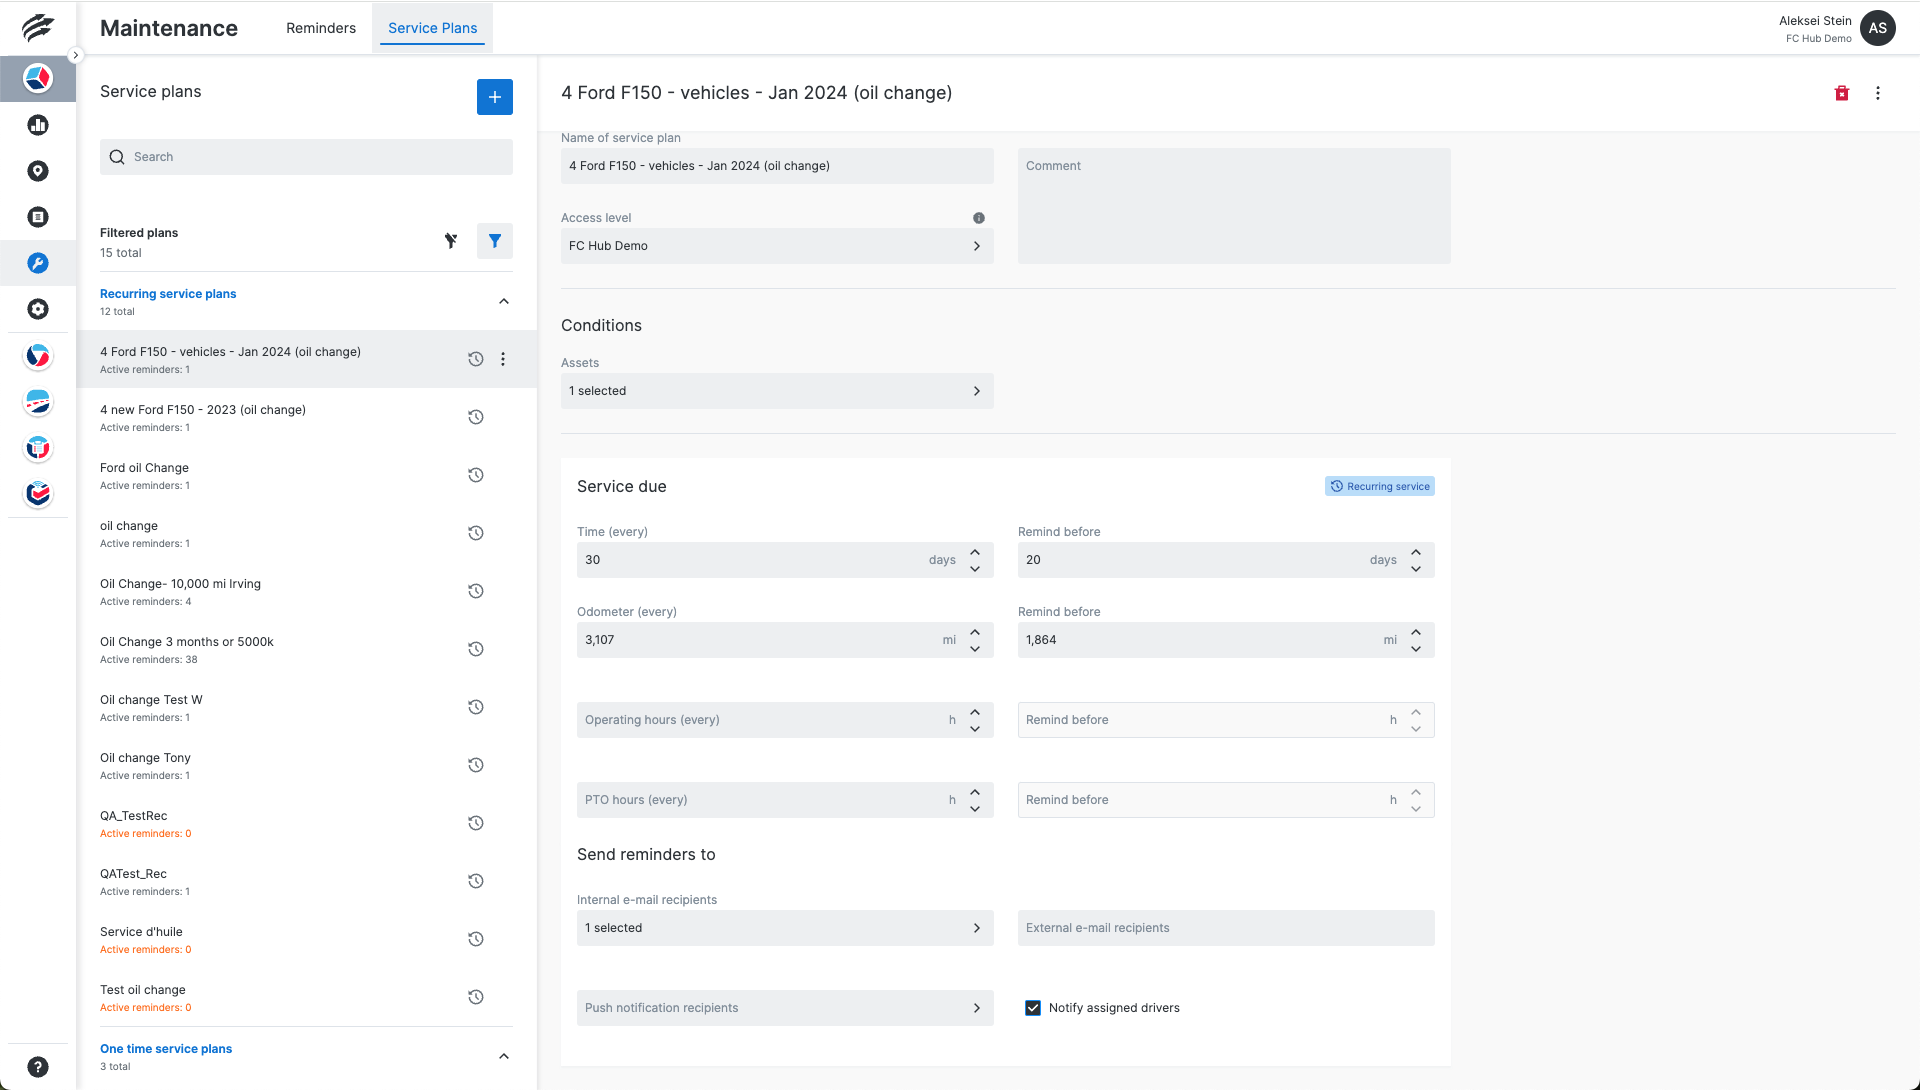
Task: Decrease Odometer (every) miles value
Action: point(975,649)
